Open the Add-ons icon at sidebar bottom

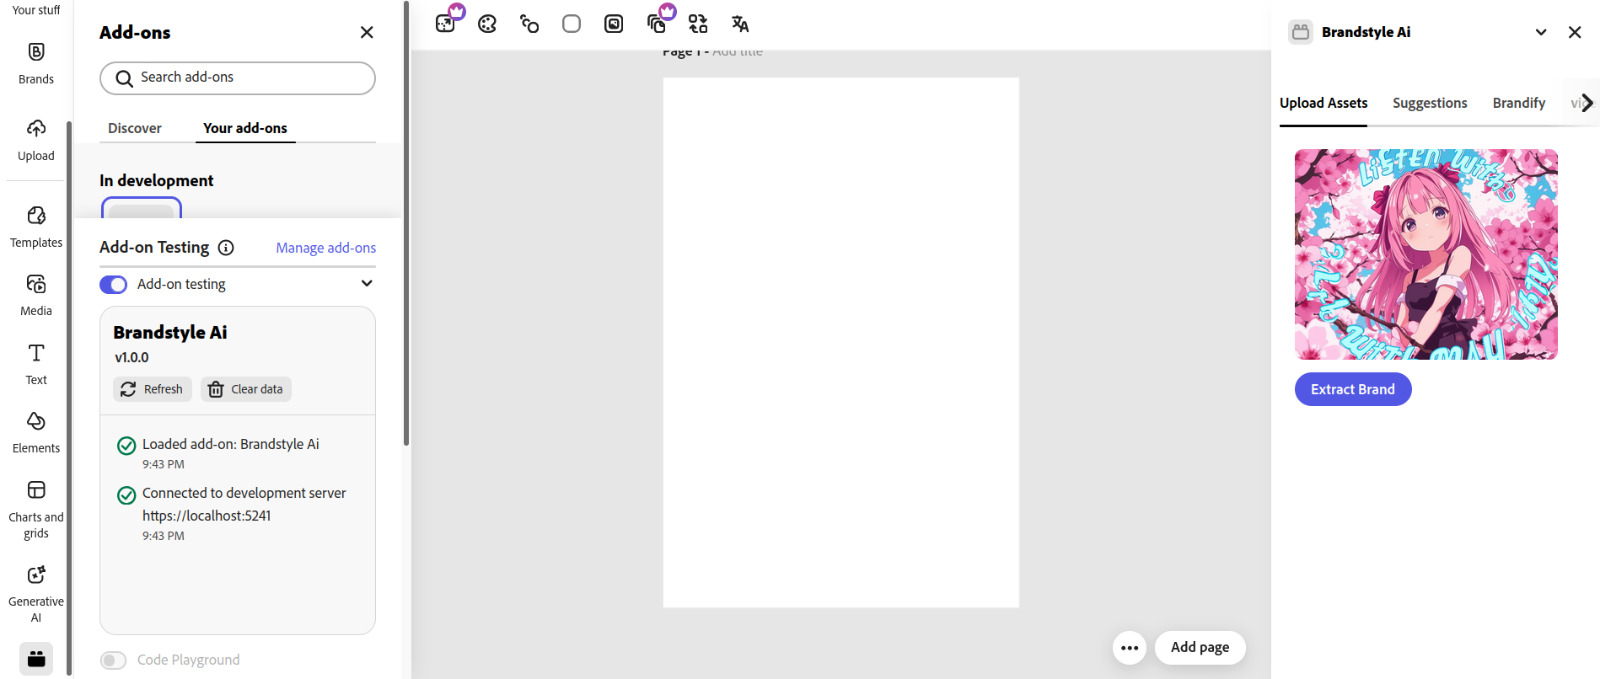(x=36, y=658)
